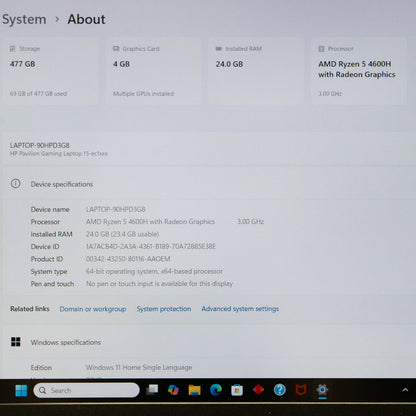
Task: Collapse the Device specifications section
Action: tap(208, 184)
